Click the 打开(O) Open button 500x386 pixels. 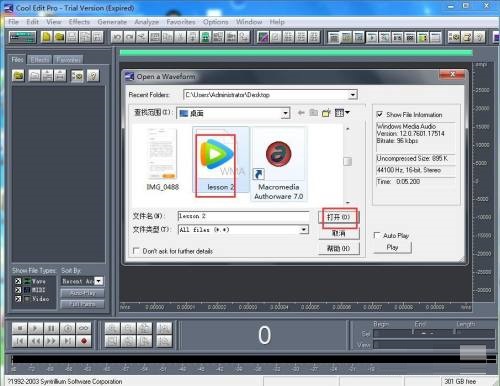coord(339,217)
